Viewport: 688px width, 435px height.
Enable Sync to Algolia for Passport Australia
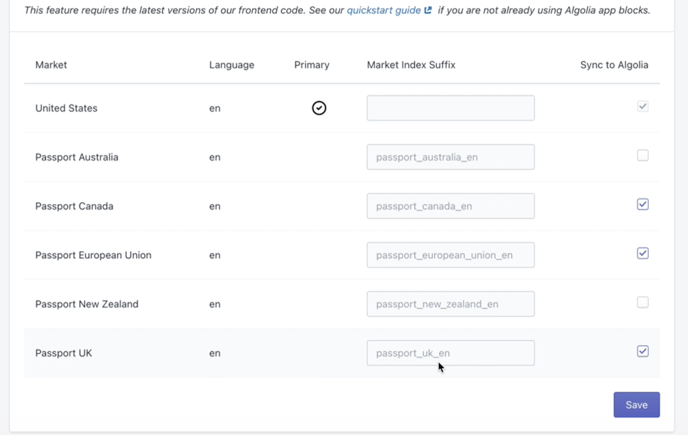point(643,155)
